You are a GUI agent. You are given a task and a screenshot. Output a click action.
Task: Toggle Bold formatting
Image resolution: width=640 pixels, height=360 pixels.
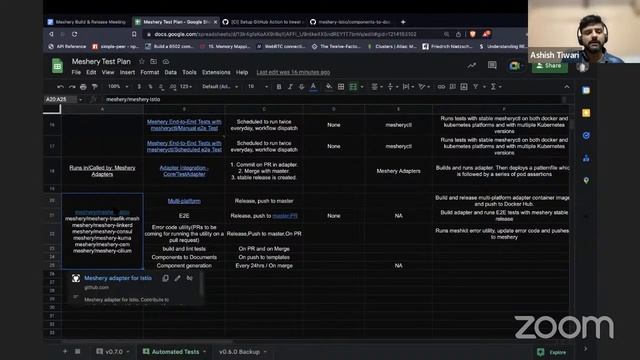pos(279,87)
